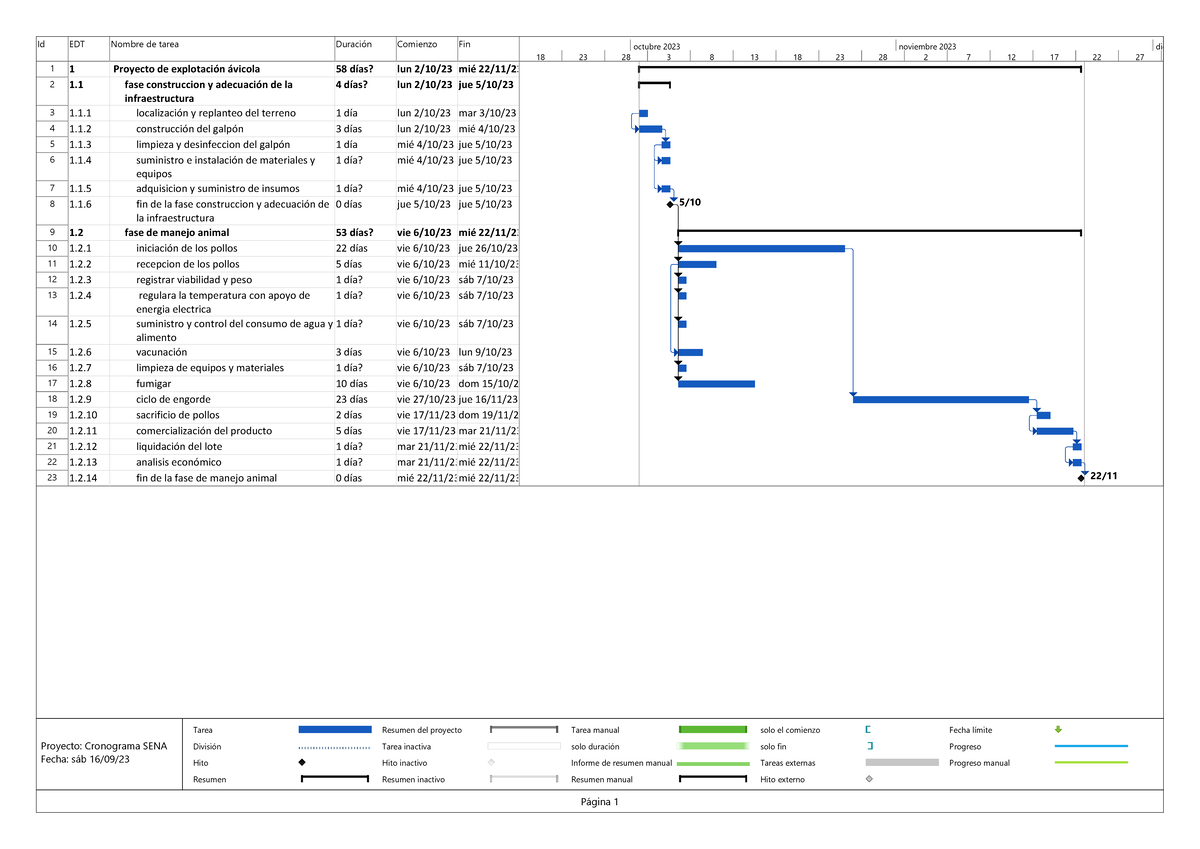The image size is (1200, 849).
Task: Click the Comienzo column header
Action: 417,44
